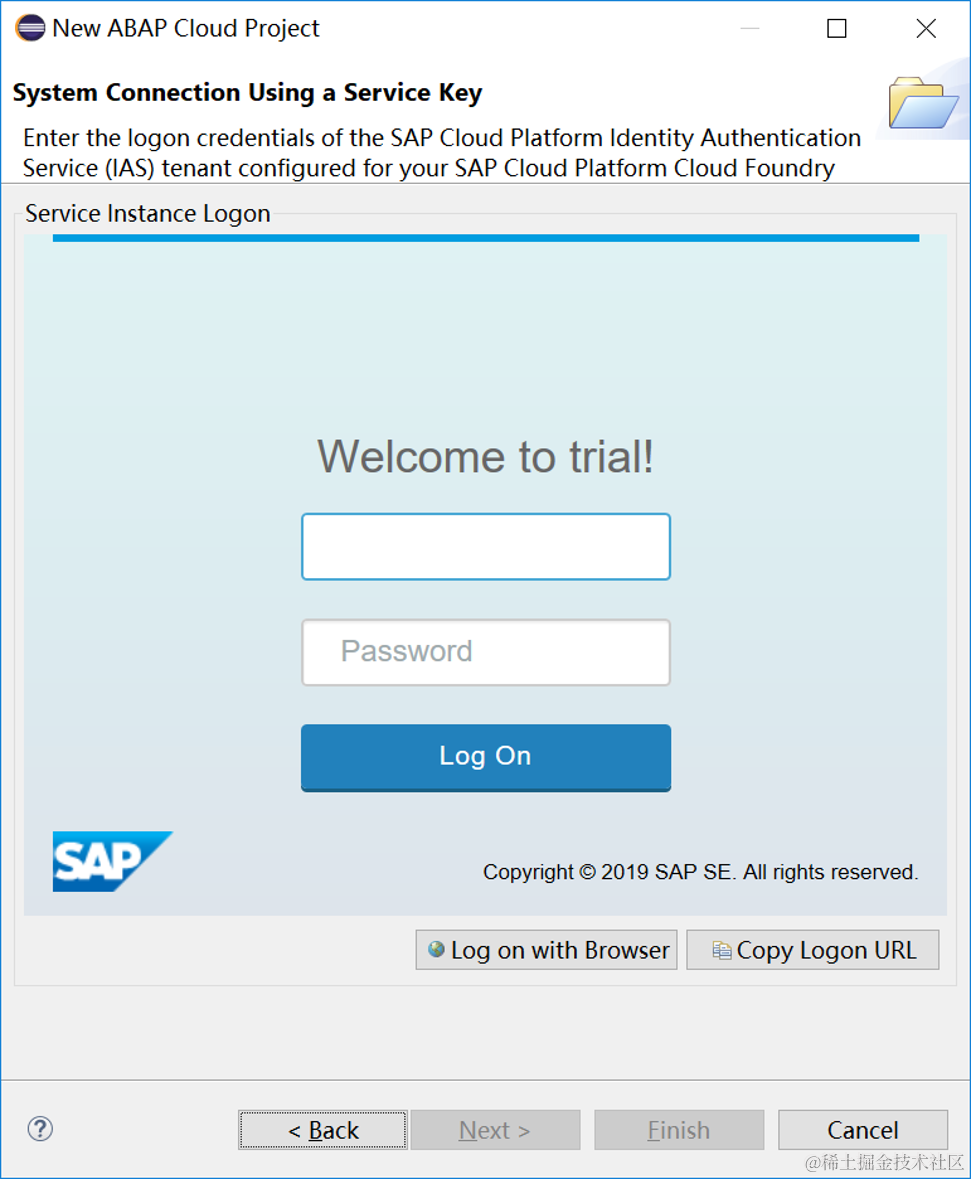Click Copy Logon URL button
The width and height of the screenshot is (971, 1179).
(813, 950)
